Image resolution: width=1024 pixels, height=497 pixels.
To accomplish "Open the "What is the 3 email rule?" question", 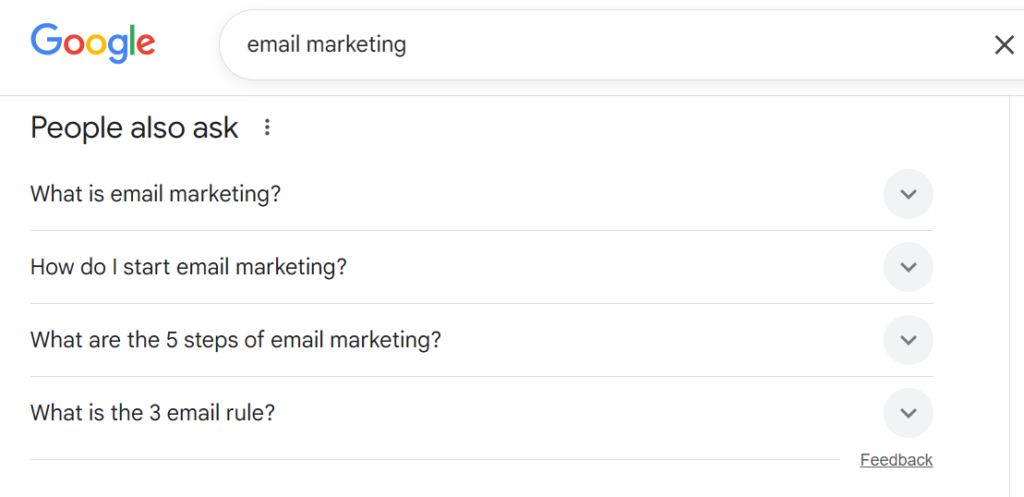I will coord(152,413).
